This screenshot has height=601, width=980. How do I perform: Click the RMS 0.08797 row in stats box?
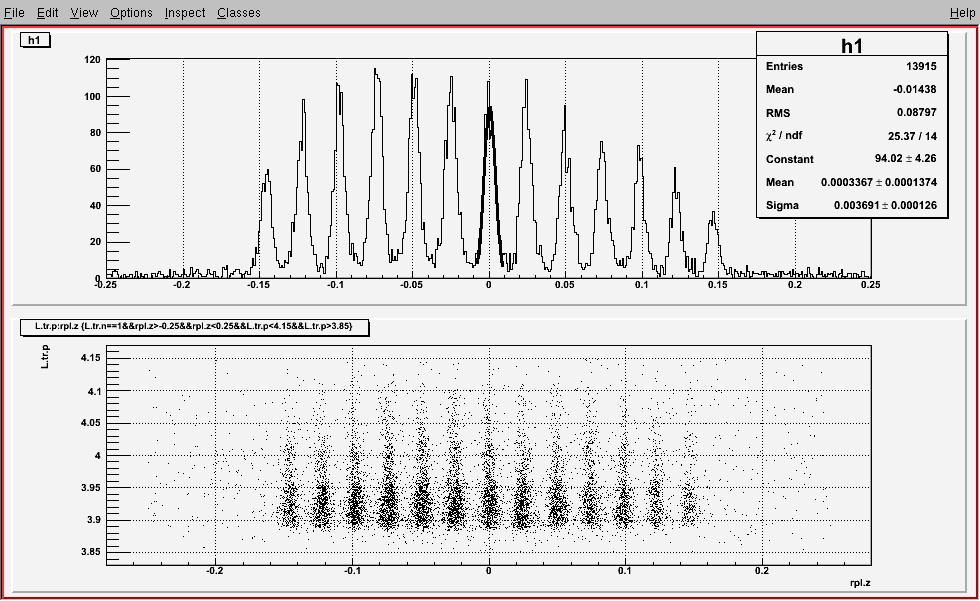click(x=851, y=112)
